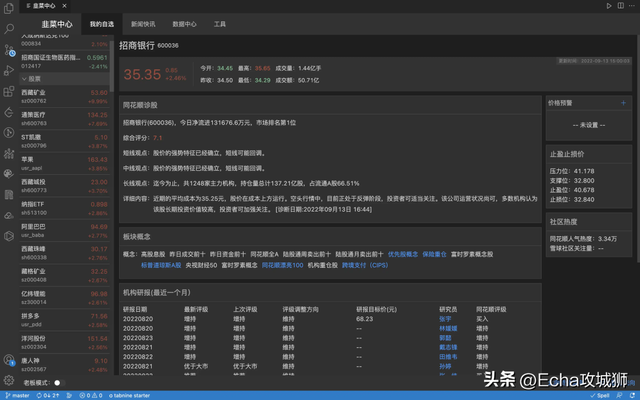Switch to the 数据中心 tab
Screen dimensions: 640x400
click(184, 22)
